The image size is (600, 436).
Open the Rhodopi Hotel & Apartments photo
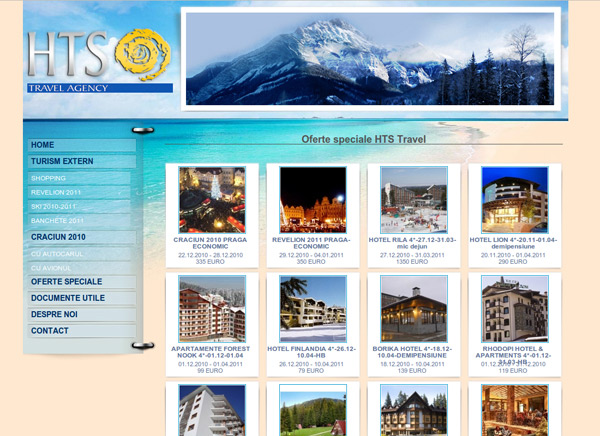(515, 309)
